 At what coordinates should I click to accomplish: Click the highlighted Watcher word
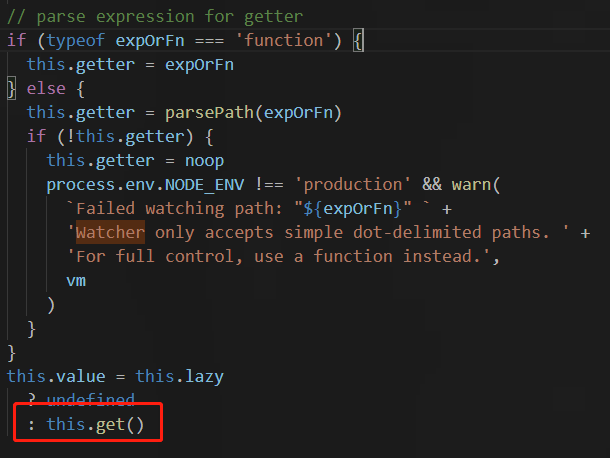pos(110,233)
